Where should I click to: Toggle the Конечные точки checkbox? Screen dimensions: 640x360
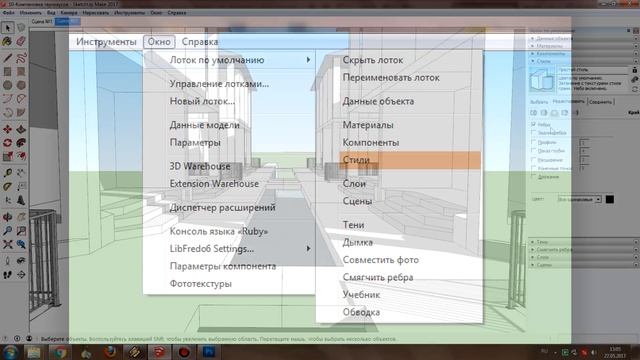click(533, 168)
